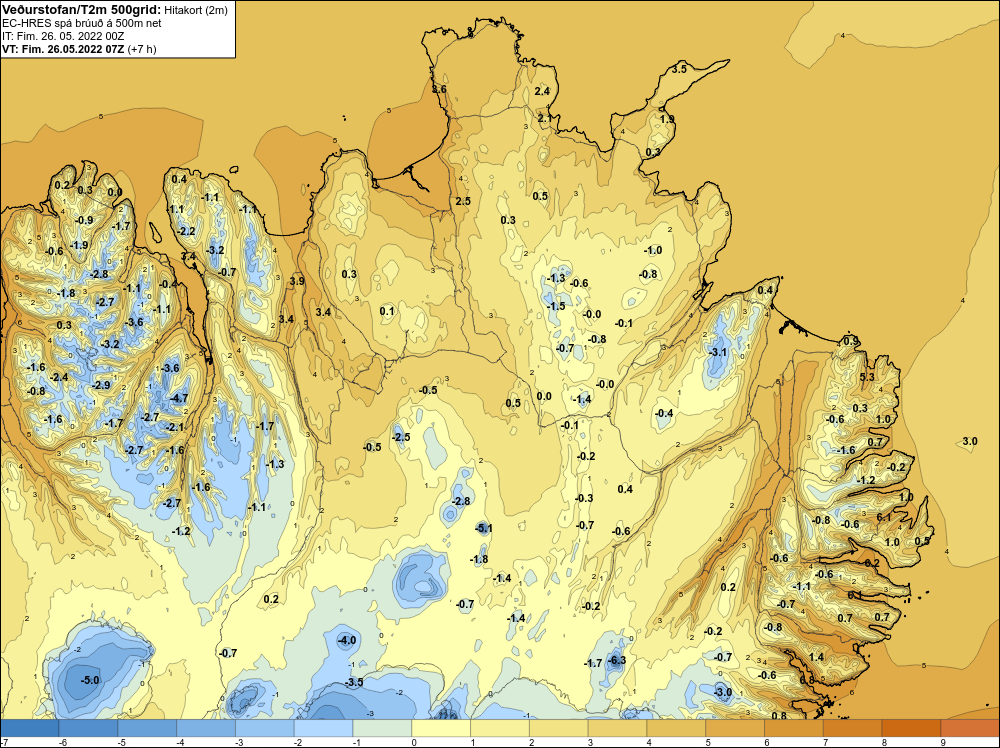Select the legend tick label '5'

(x=708, y=742)
